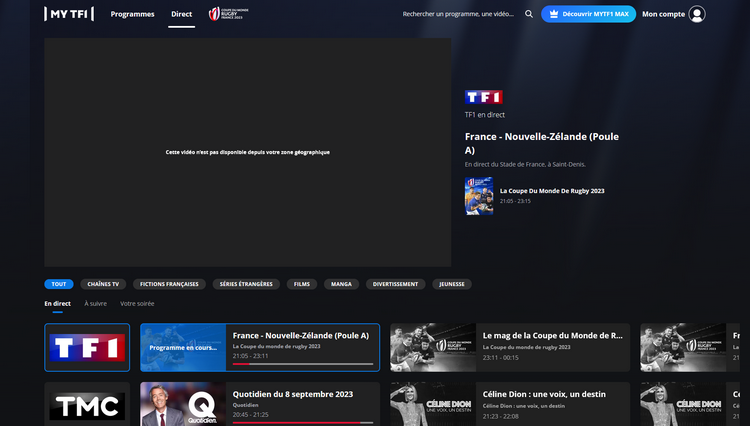The width and height of the screenshot is (750, 426).
Task: Open France - Nouvelle-Zélande (Poule A) card title
Action: (301, 336)
